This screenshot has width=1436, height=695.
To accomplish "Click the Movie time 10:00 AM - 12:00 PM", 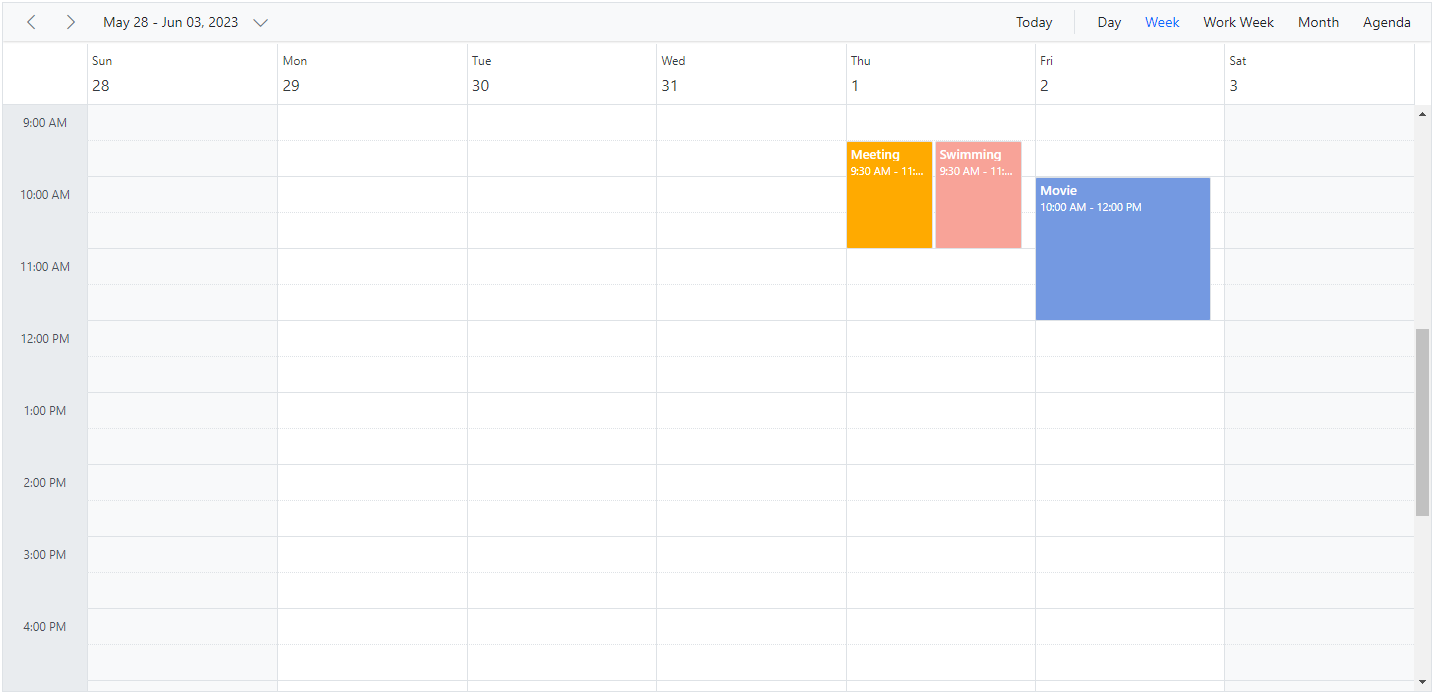I will click(x=1091, y=208).
